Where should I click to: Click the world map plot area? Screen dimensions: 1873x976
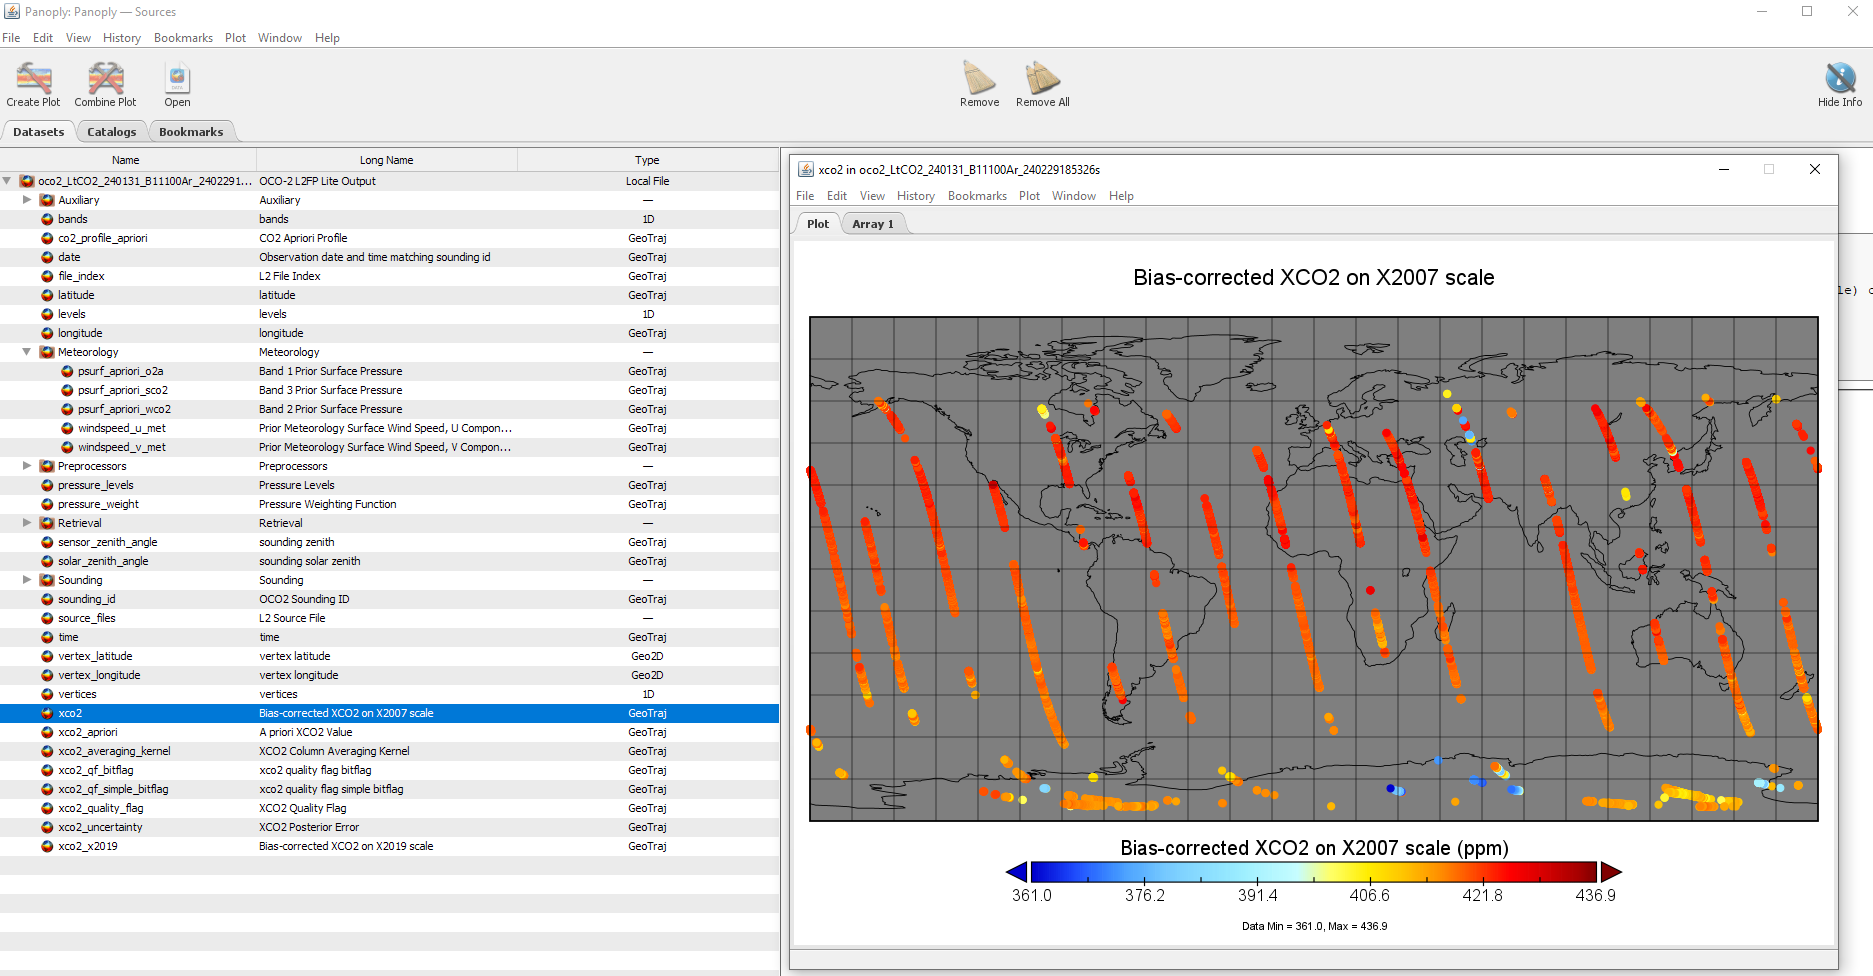pyautogui.click(x=1313, y=568)
